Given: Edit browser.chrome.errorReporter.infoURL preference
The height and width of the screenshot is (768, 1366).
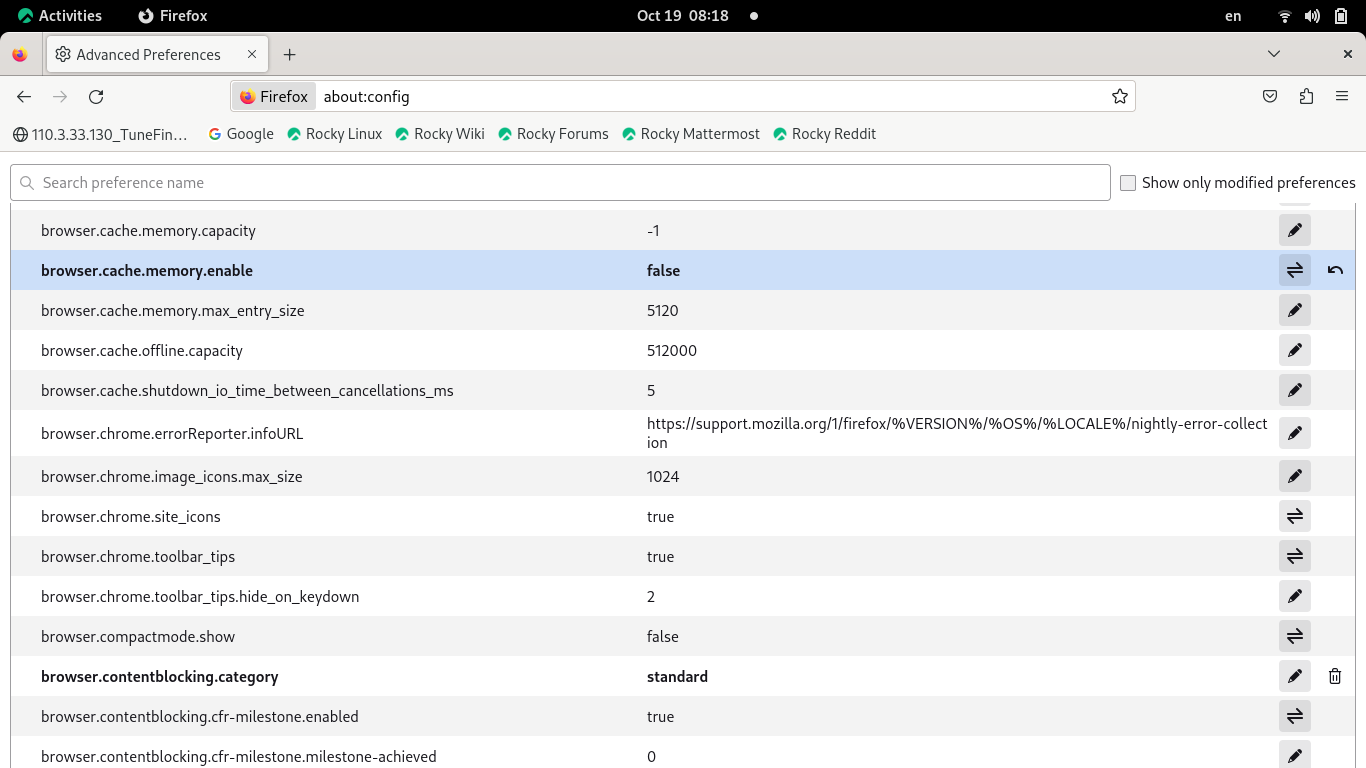Looking at the screenshot, I should pos(1294,433).
